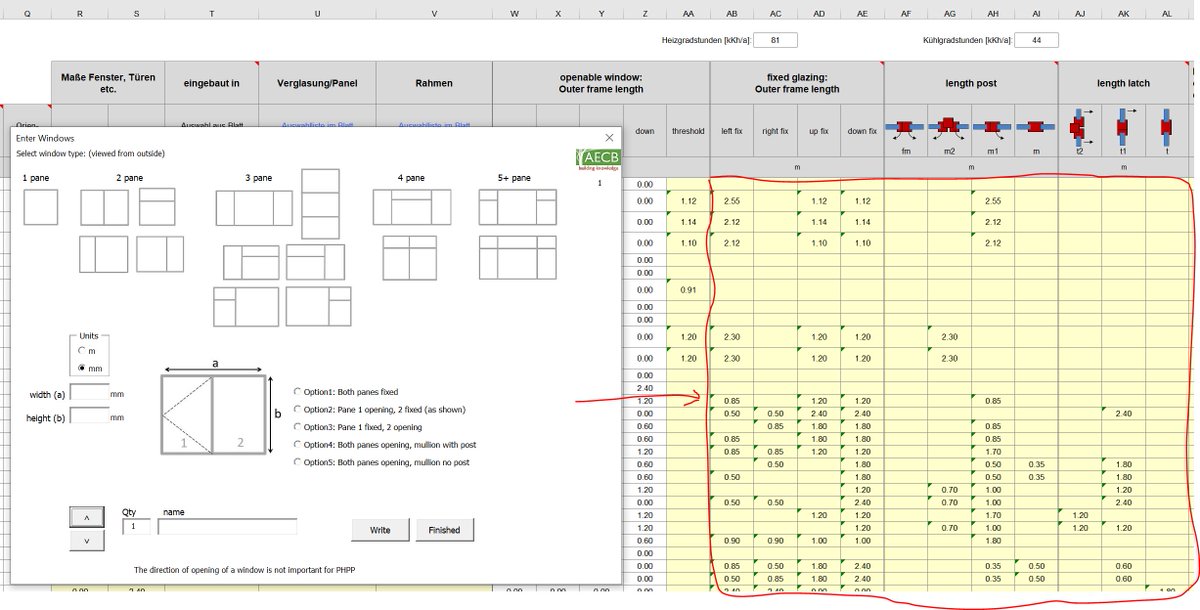Click the height (b) input field

point(89,416)
